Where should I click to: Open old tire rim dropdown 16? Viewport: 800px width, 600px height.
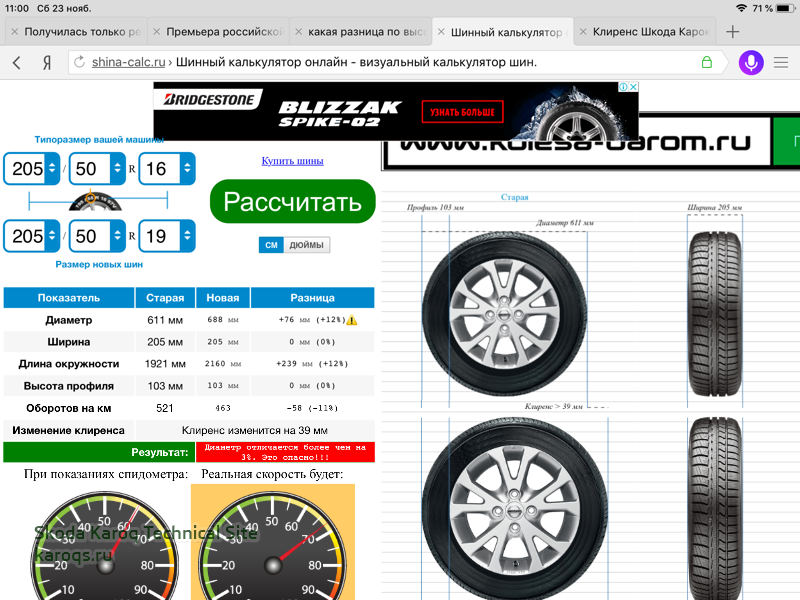point(167,168)
